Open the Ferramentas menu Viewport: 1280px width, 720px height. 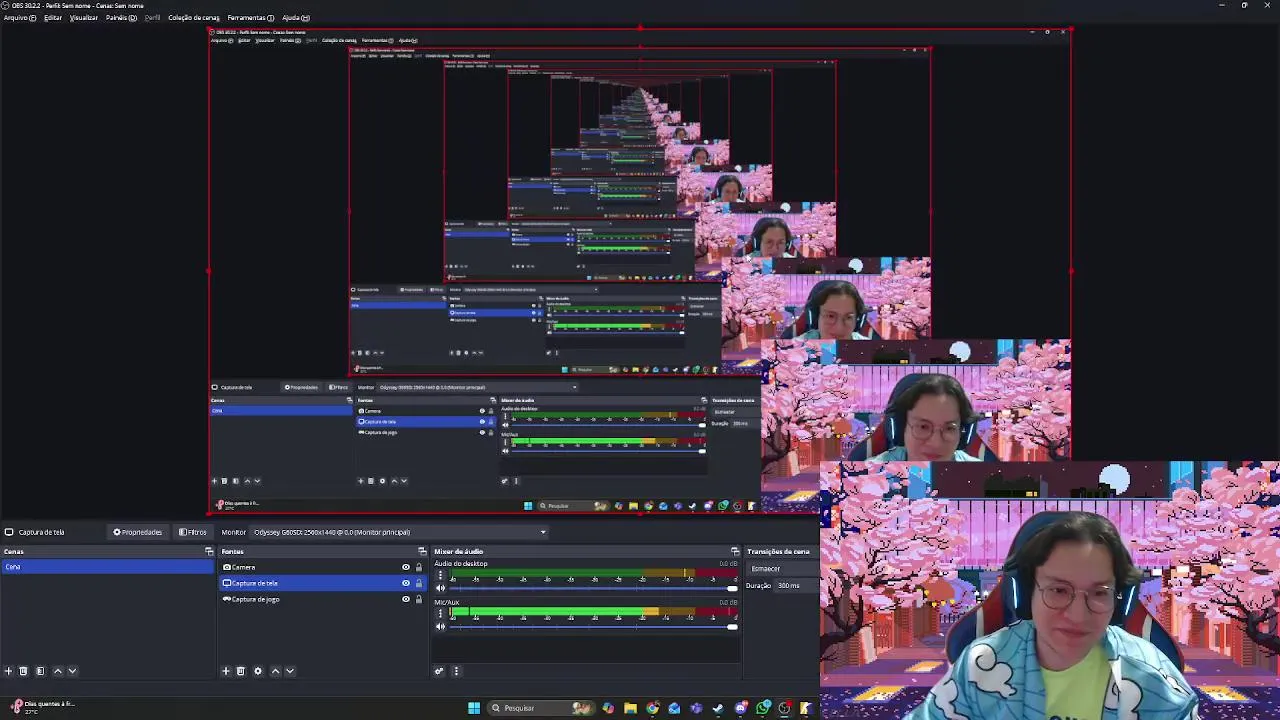pos(250,18)
